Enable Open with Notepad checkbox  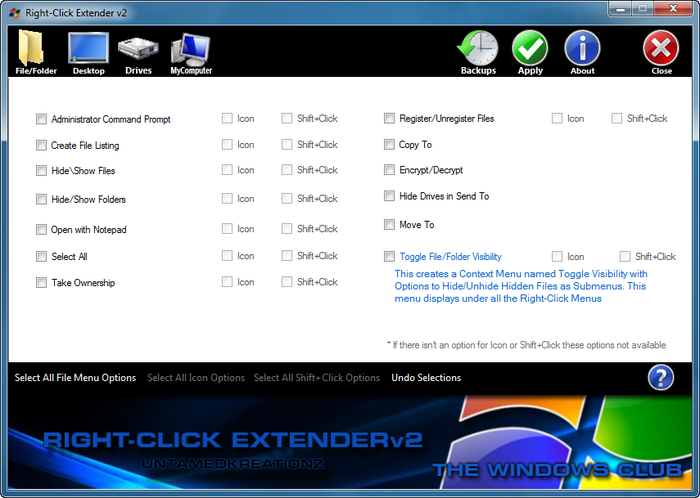[x=41, y=229]
